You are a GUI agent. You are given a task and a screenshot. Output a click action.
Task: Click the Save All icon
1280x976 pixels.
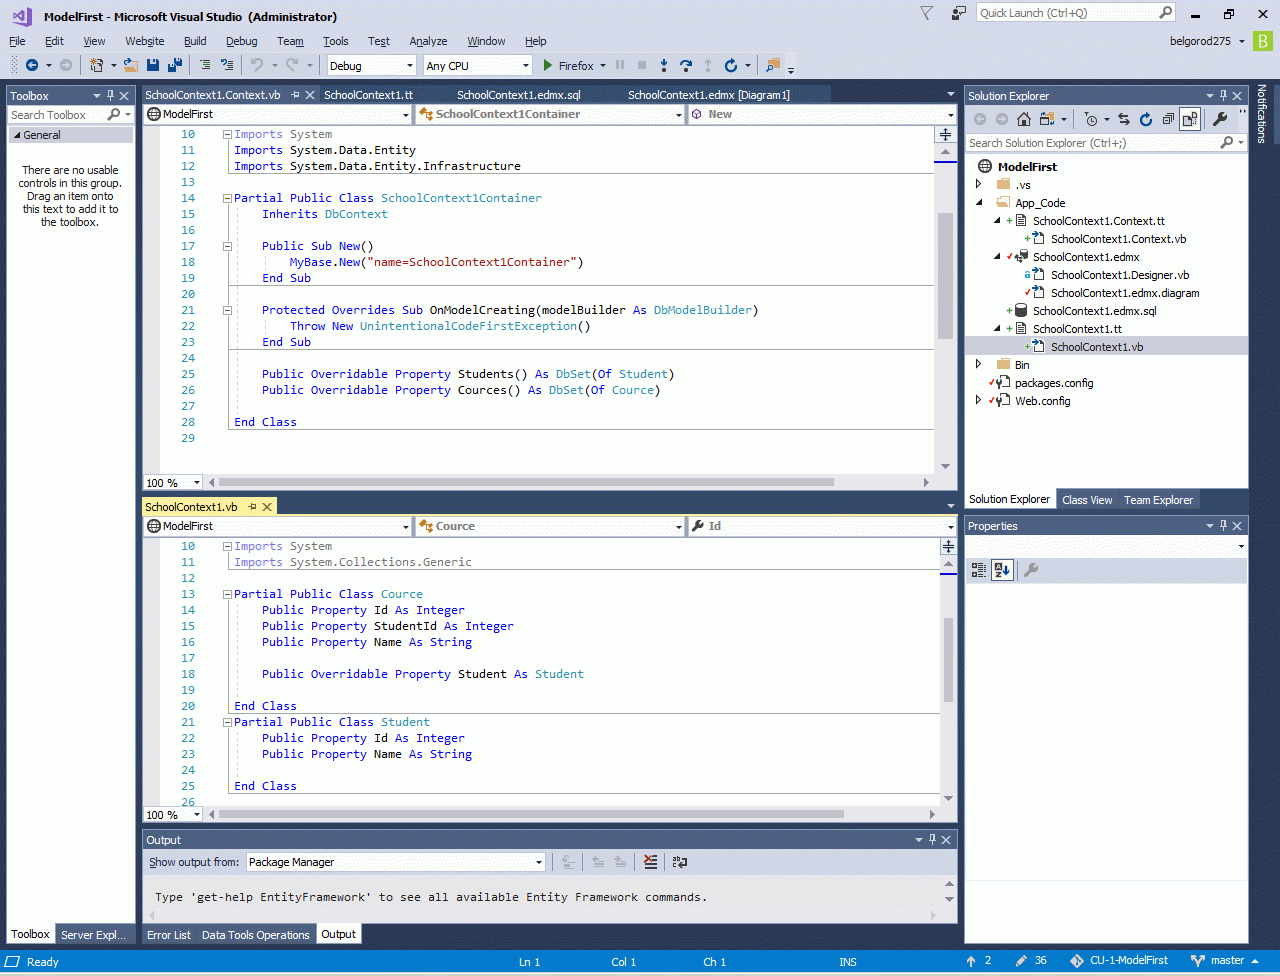(175, 65)
